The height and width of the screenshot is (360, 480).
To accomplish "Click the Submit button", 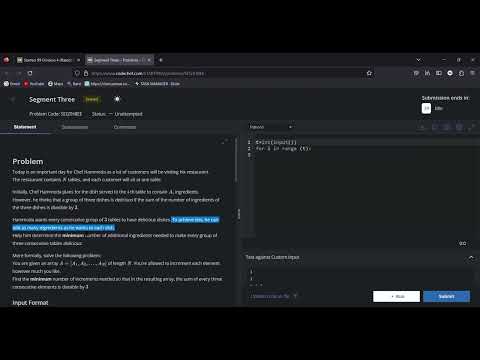I will [447, 296].
